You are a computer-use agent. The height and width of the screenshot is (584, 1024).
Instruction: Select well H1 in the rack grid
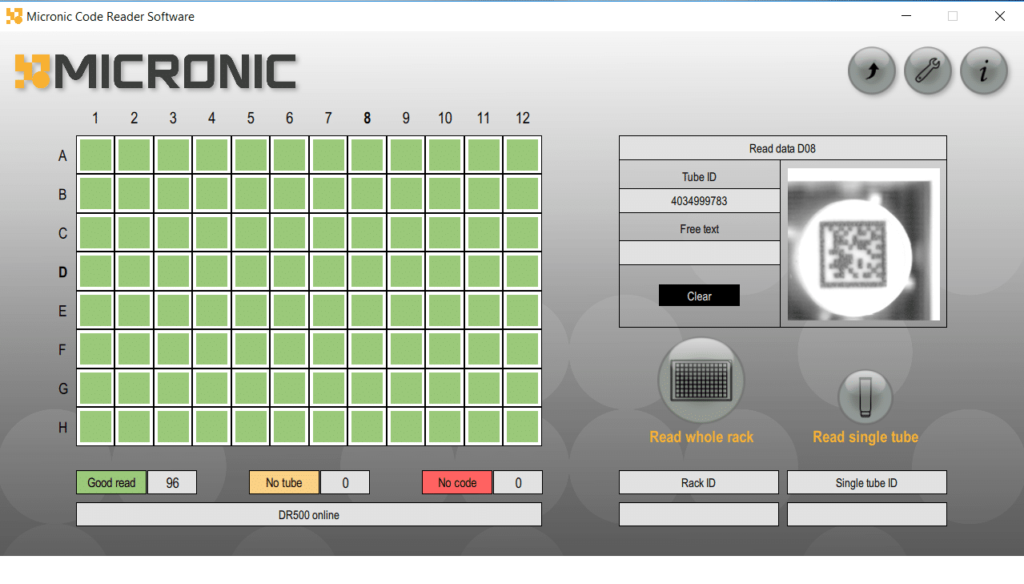(x=95, y=427)
